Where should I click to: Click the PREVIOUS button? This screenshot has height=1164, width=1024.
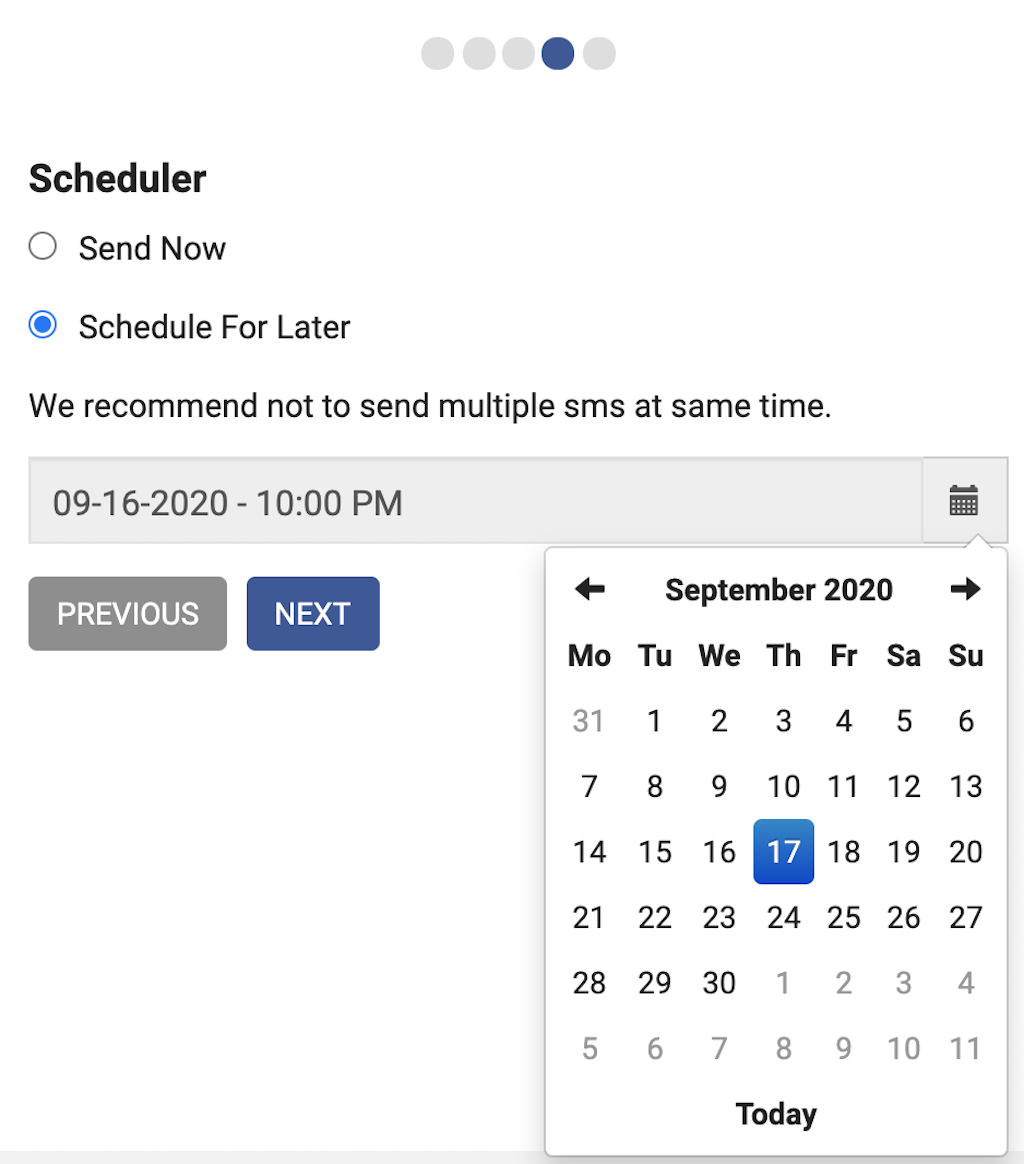[128, 613]
